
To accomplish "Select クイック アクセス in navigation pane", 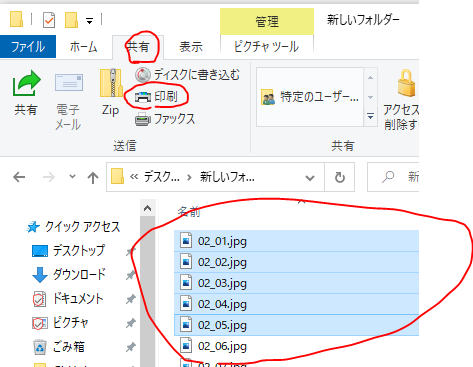I will 82,227.
